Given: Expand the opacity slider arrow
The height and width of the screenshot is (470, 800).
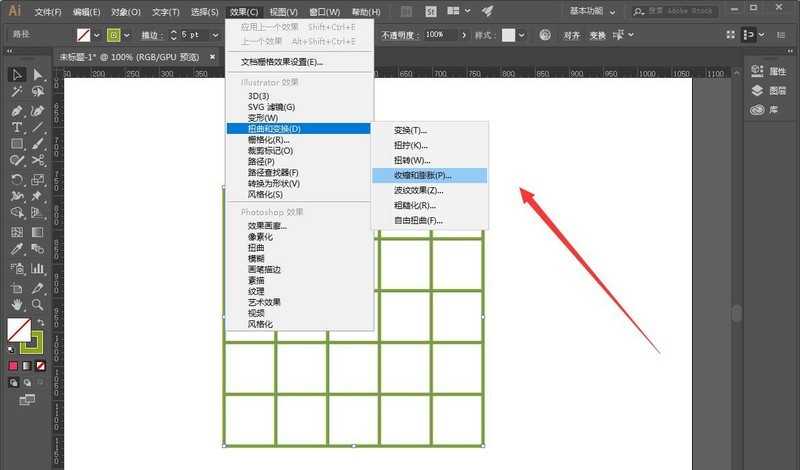Looking at the screenshot, I should [463, 35].
